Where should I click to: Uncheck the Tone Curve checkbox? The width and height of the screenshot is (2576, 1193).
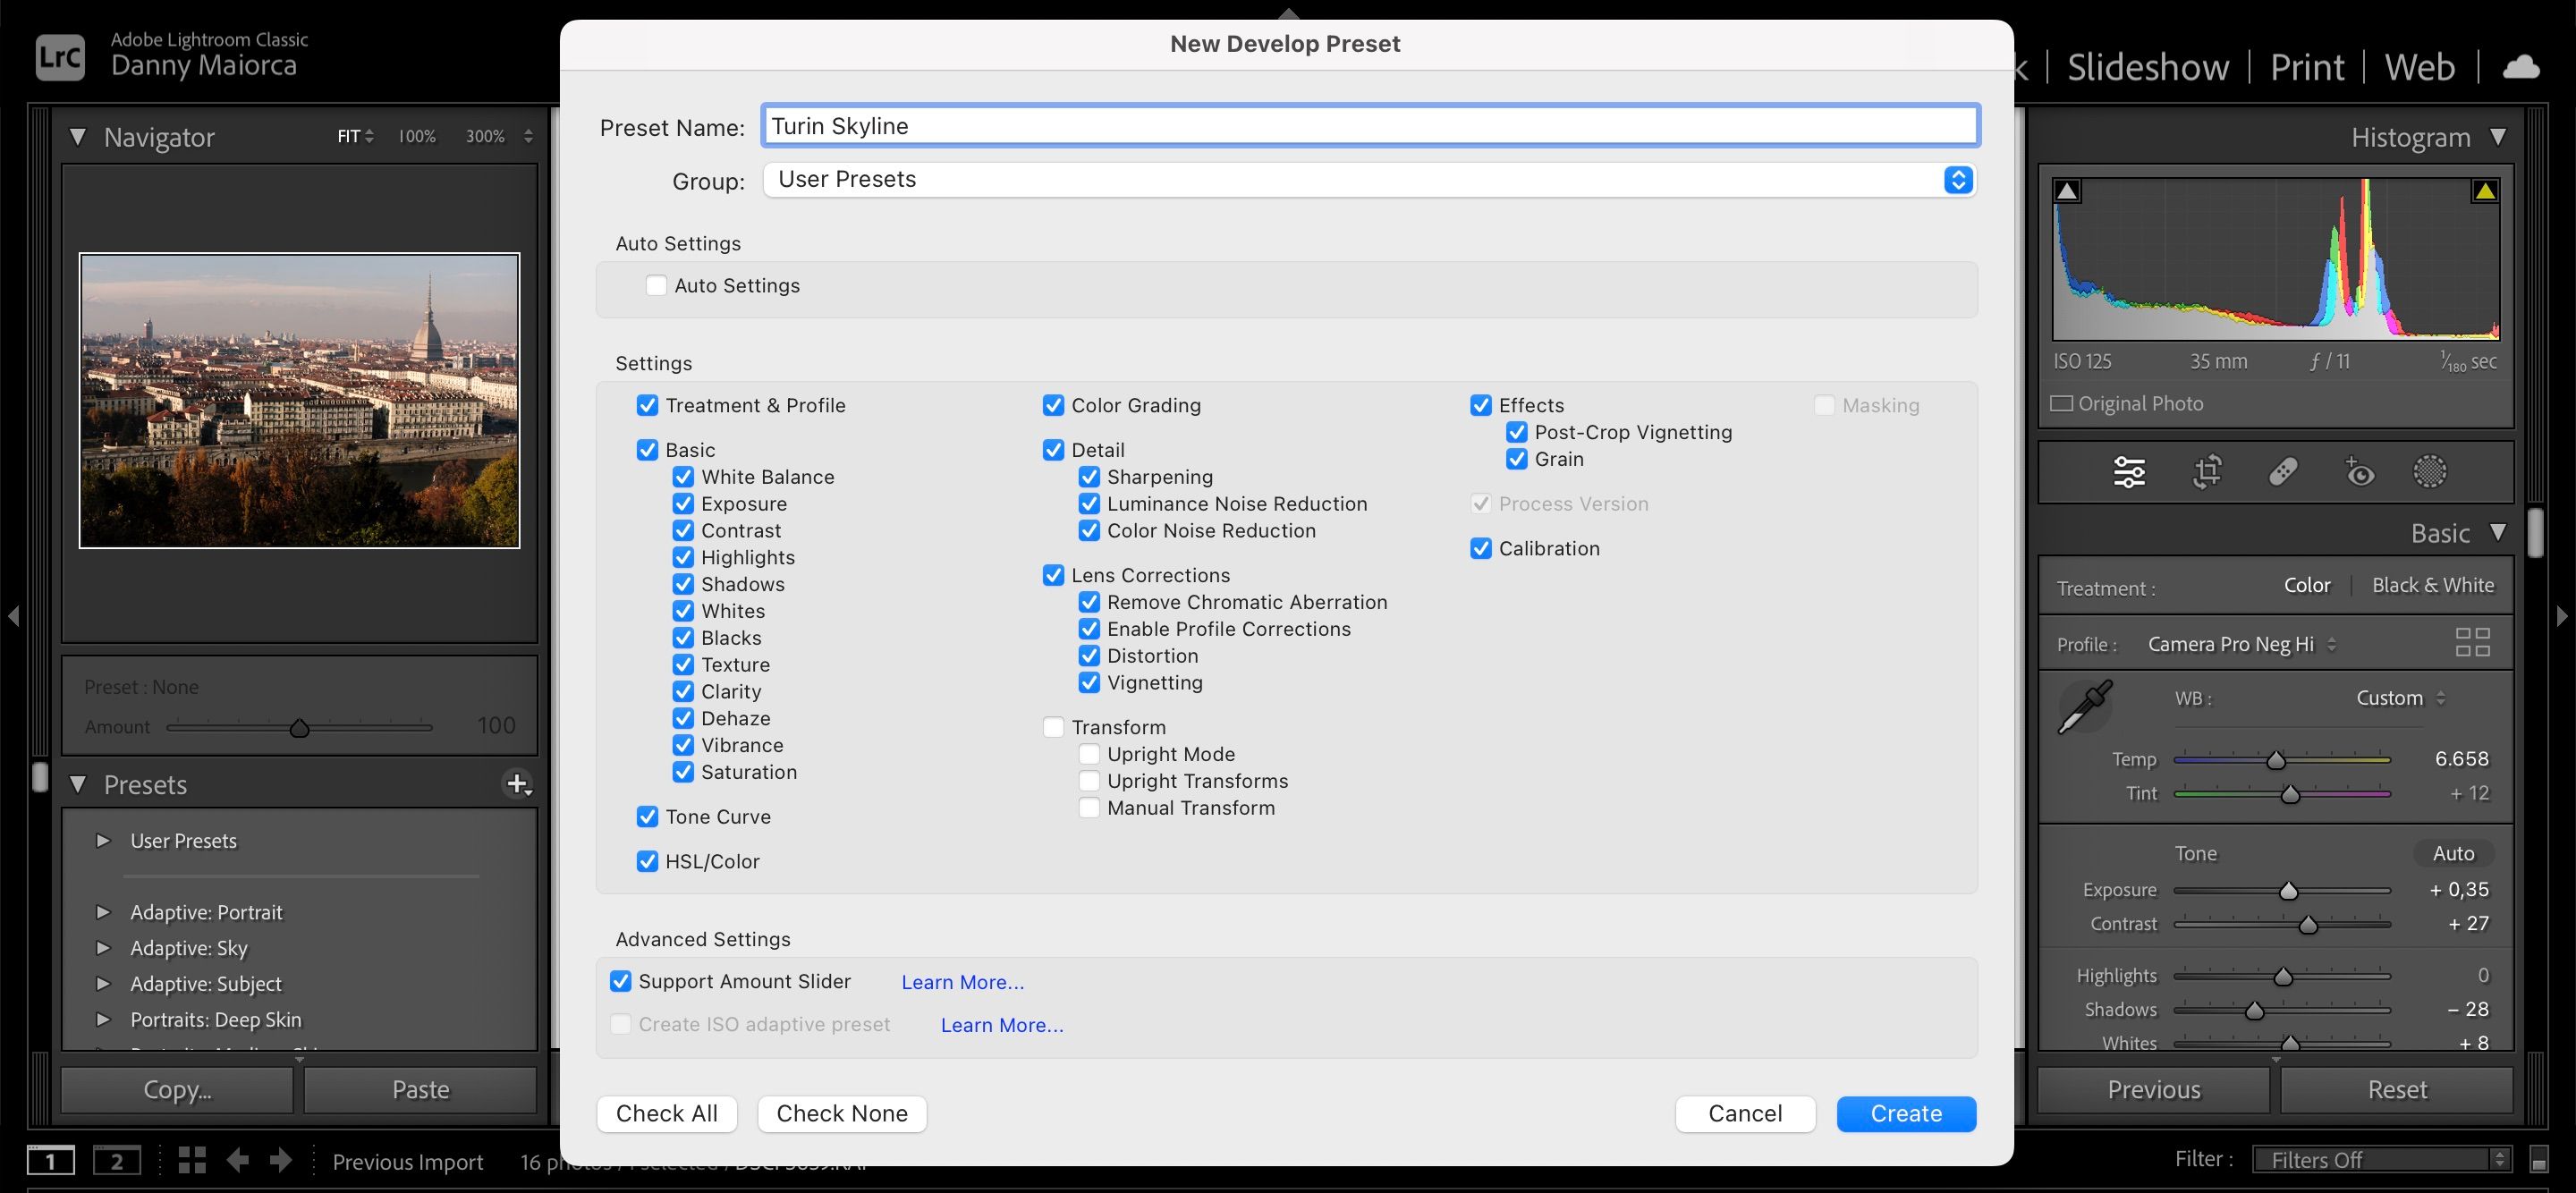click(x=647, y=817)
